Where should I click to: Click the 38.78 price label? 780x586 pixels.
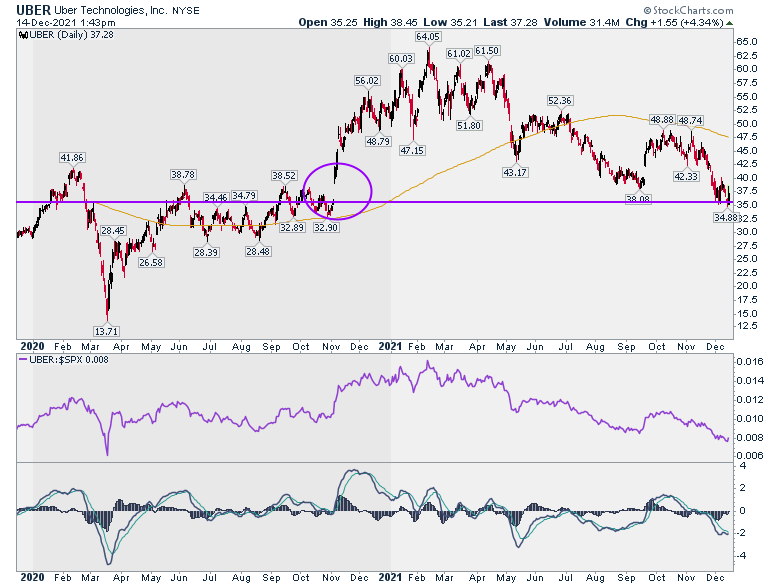pyautogui.click(x=183, y=175)
